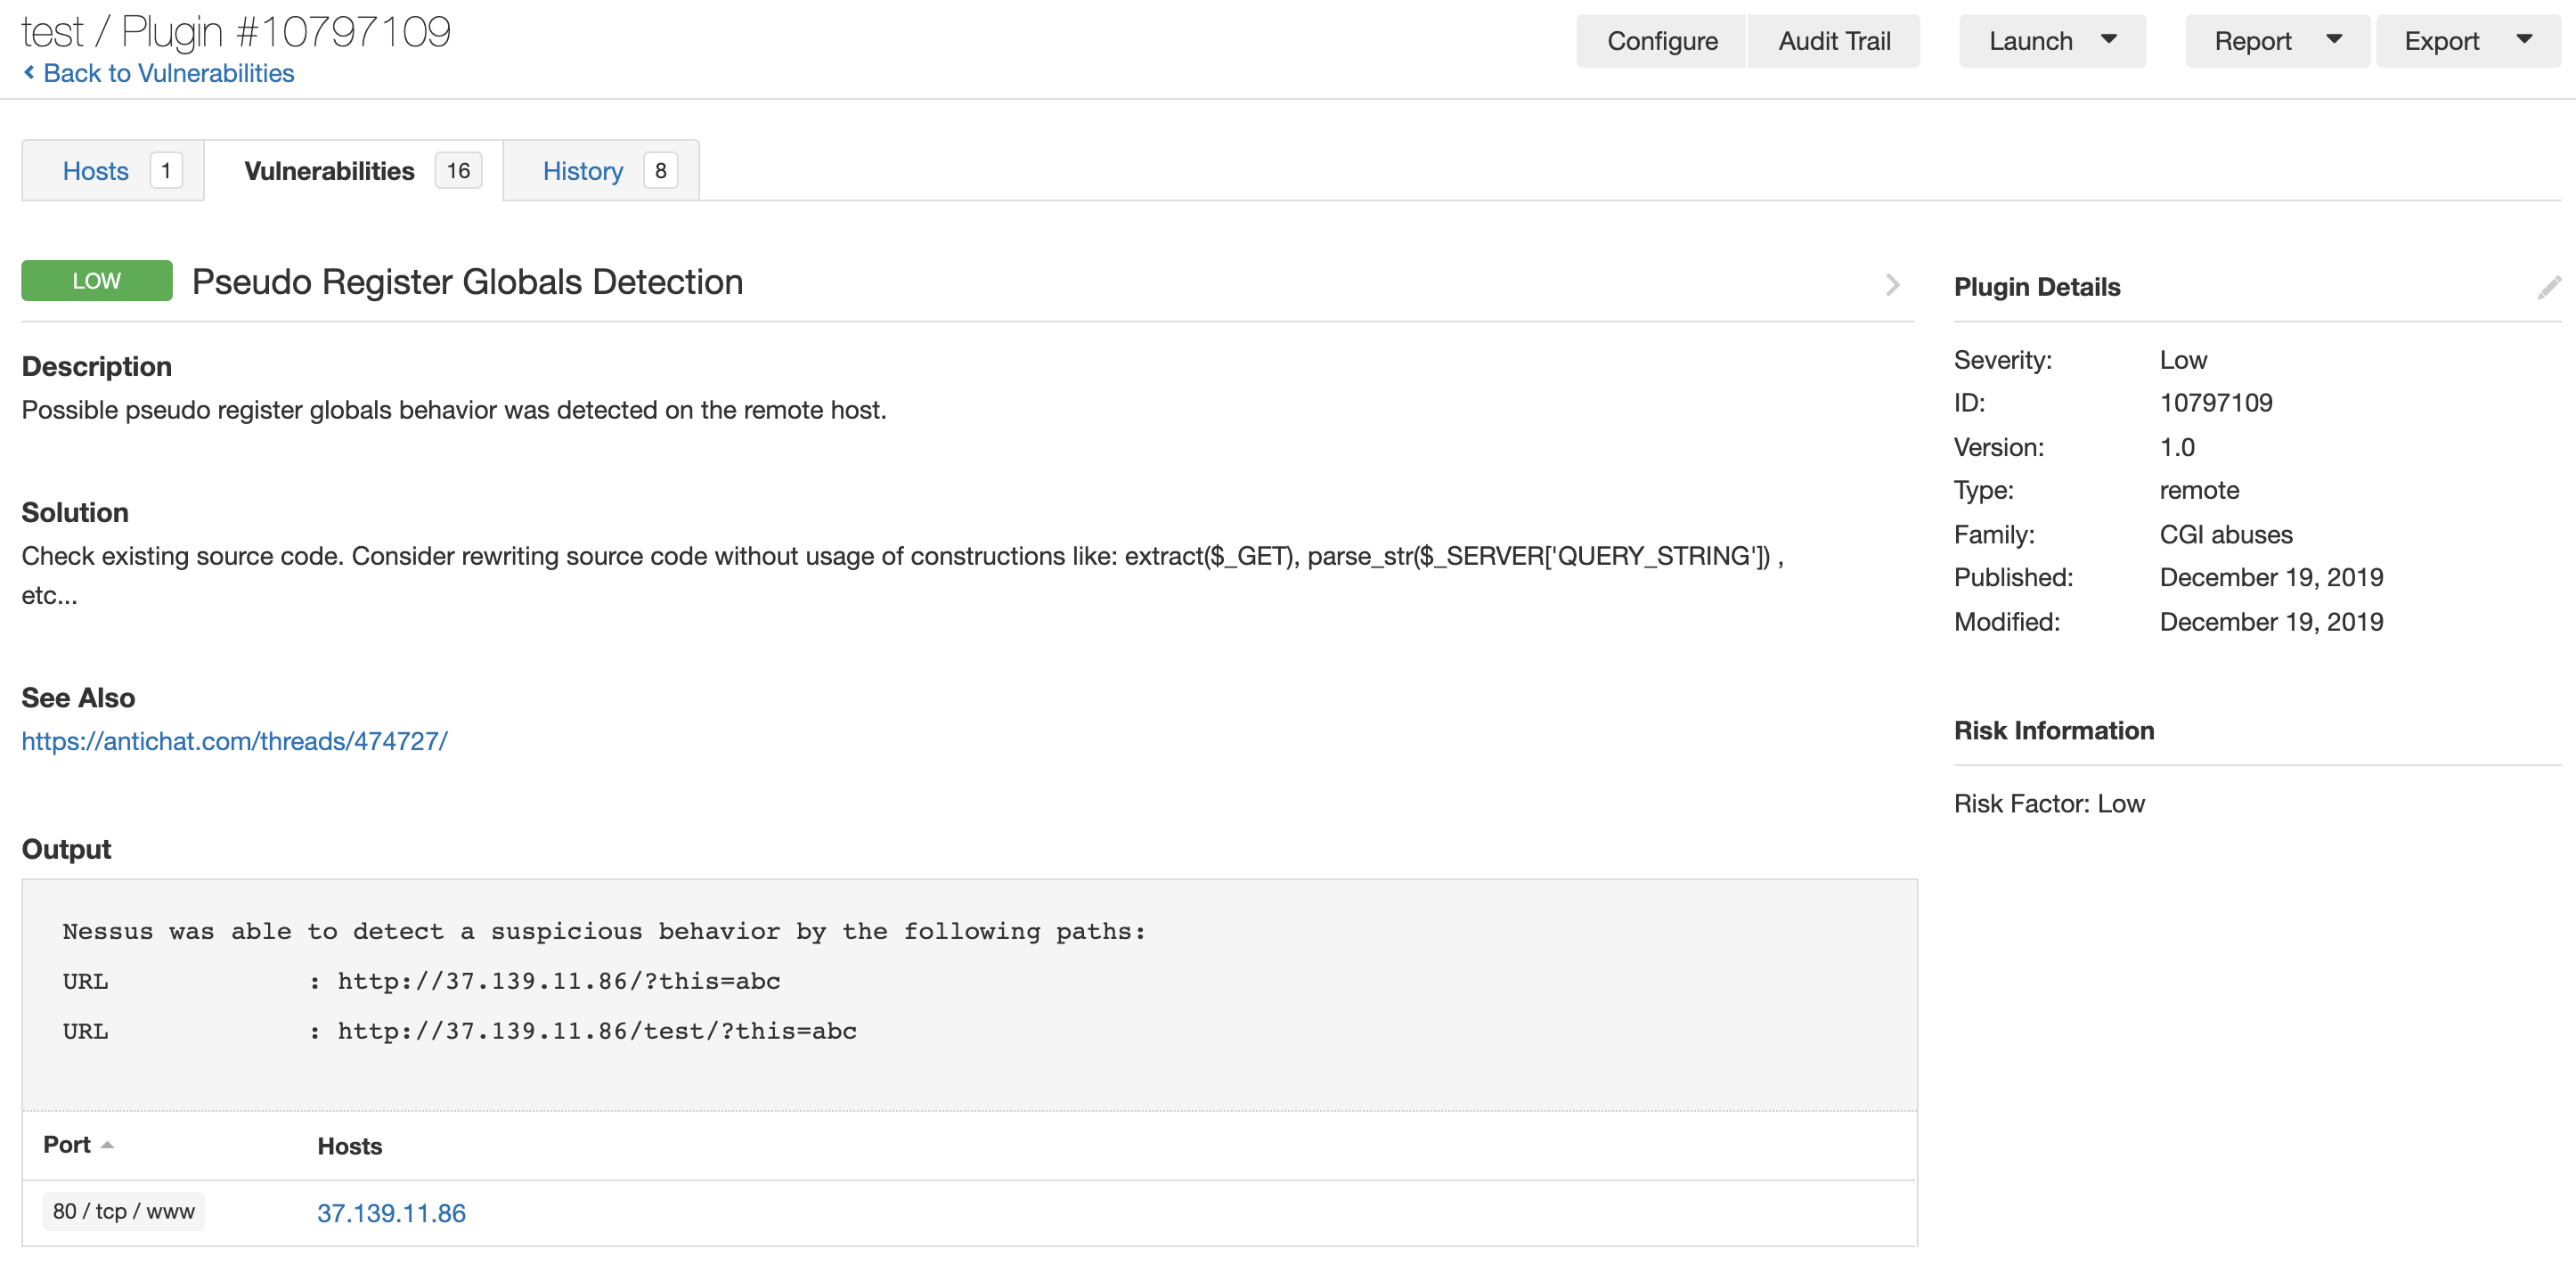Click the LOW severity badge

click(96, 281)
